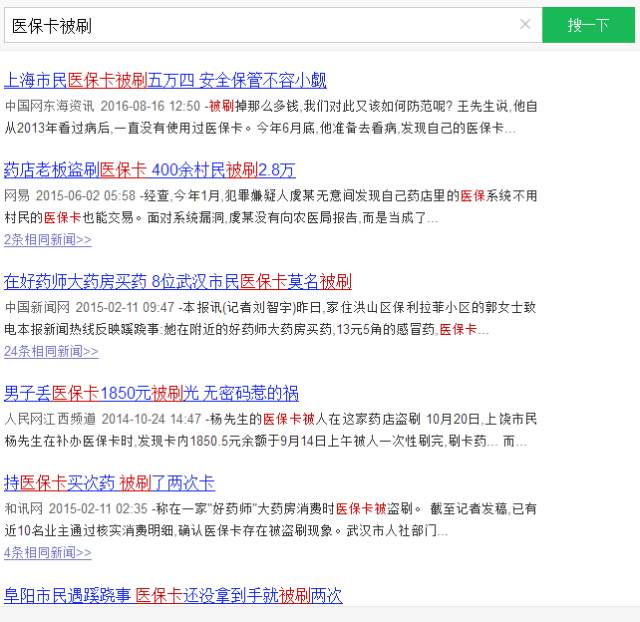The height and width of the screenshot is (622, 640).
Task: Open headline 在好药师大药房买药 8位武汉市民医保卡莫名被刷
Action: point(178,282)
